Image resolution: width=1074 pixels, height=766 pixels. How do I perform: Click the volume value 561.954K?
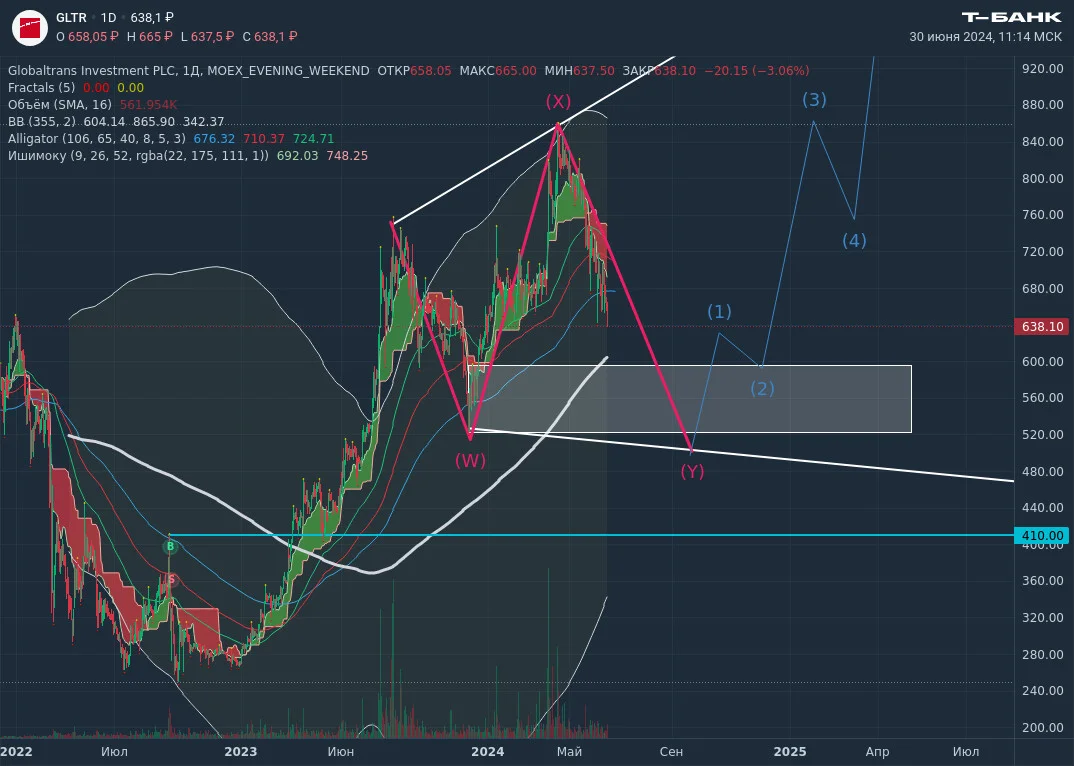tap(149, 105)
